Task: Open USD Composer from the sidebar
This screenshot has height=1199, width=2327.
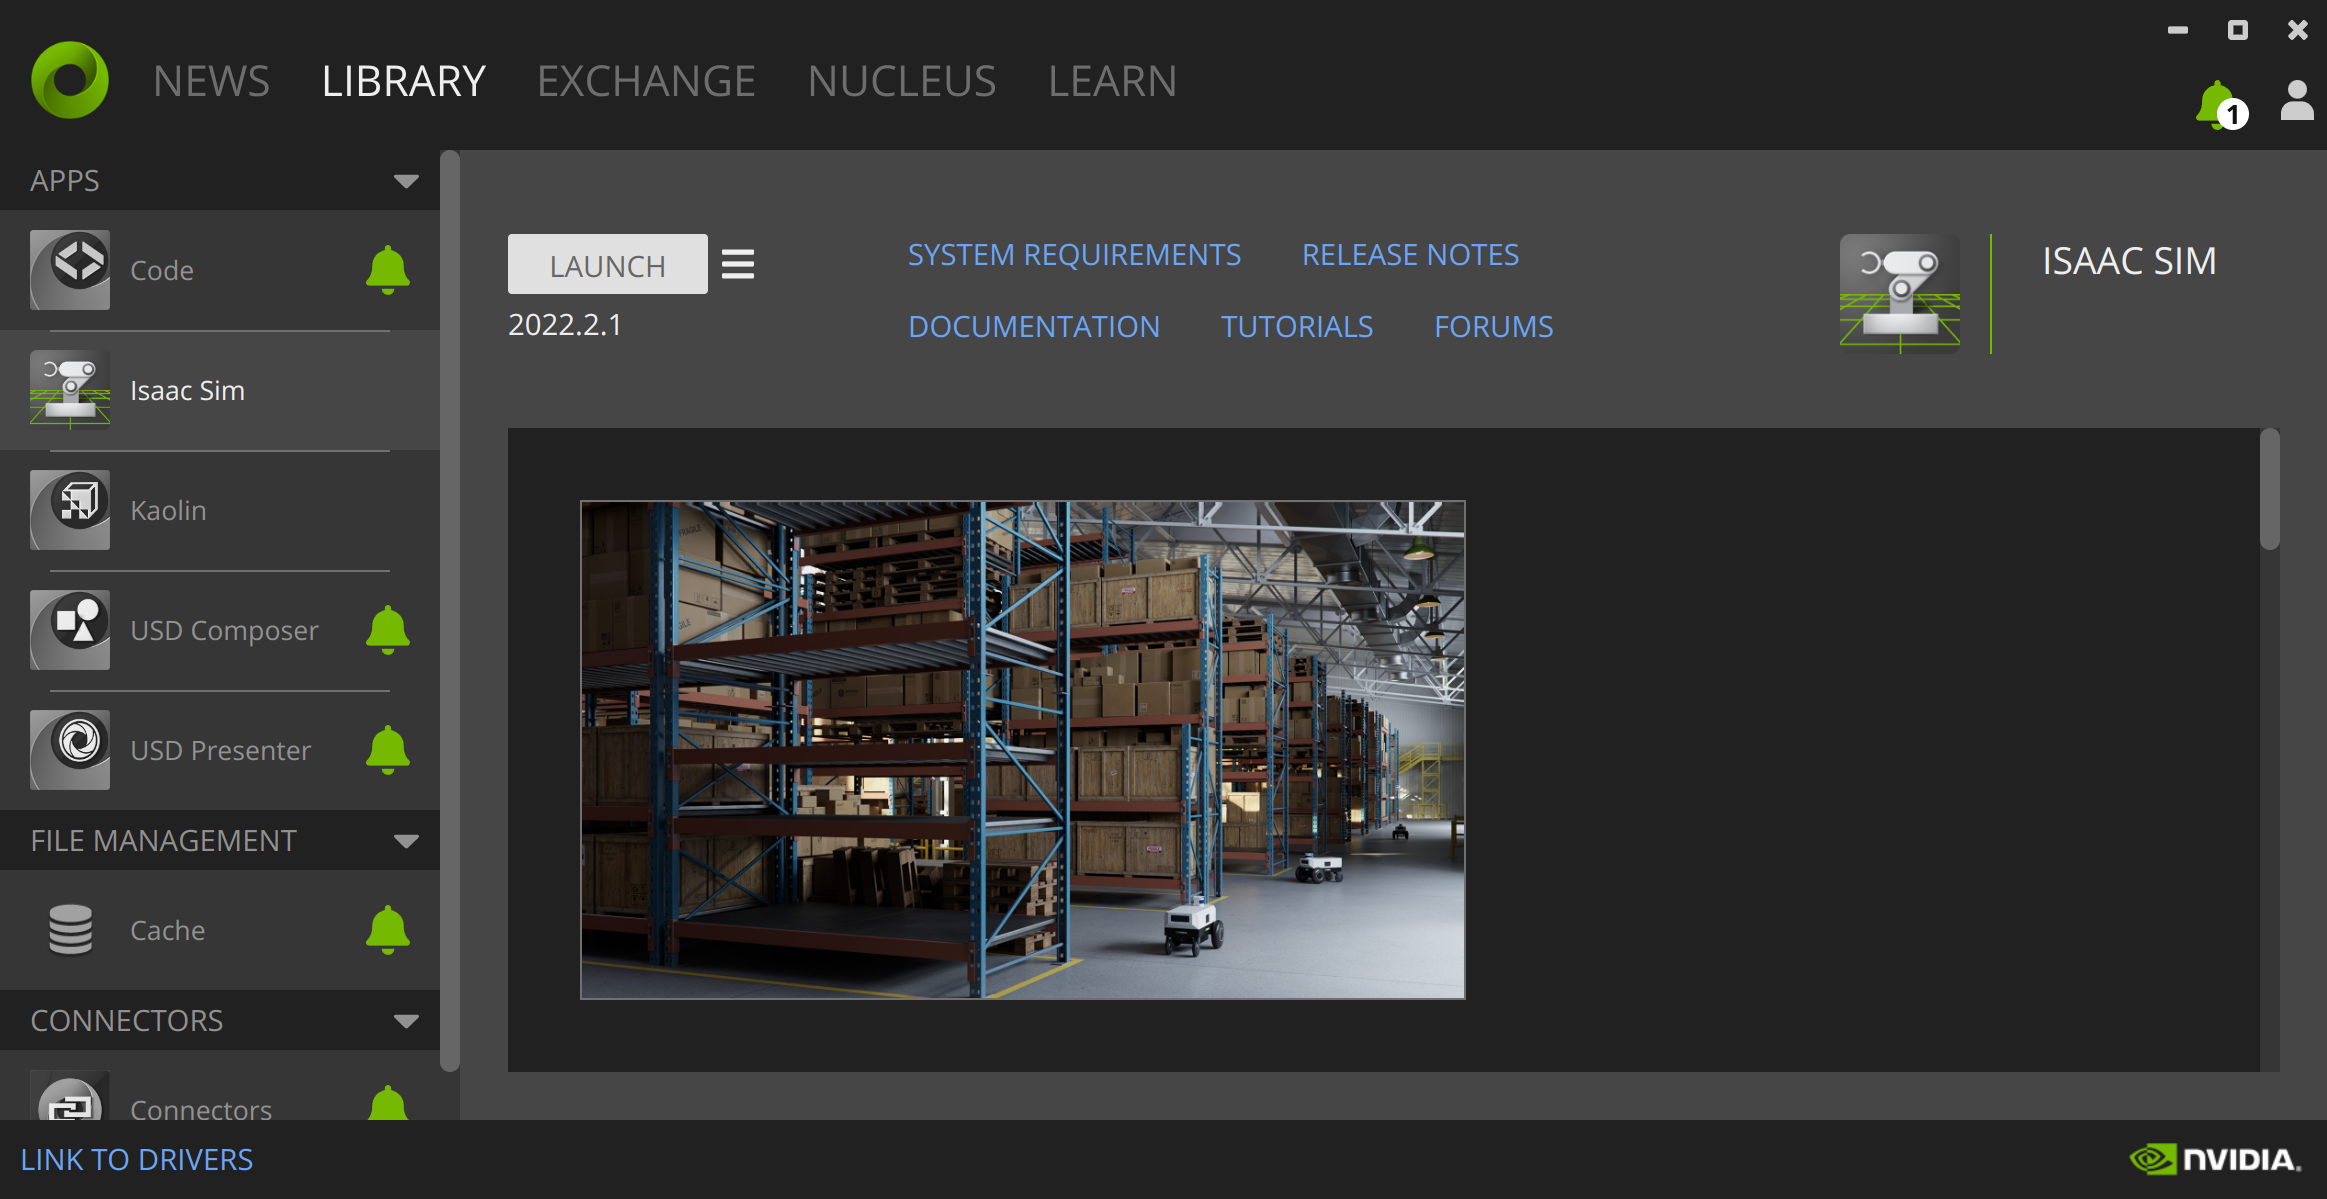Action: 224,630
